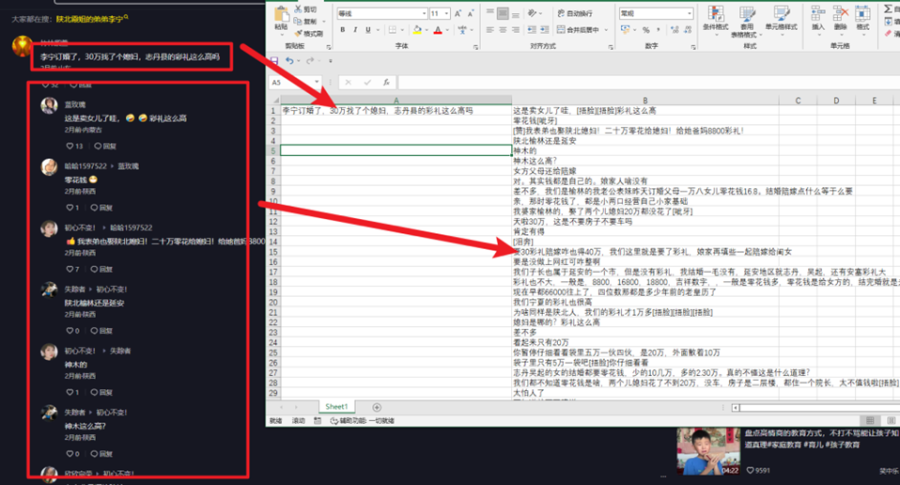Click the Copy icon in the clipboard group
Screen dimensions: 900x485
pyautogui.click(x=298, y=21)
